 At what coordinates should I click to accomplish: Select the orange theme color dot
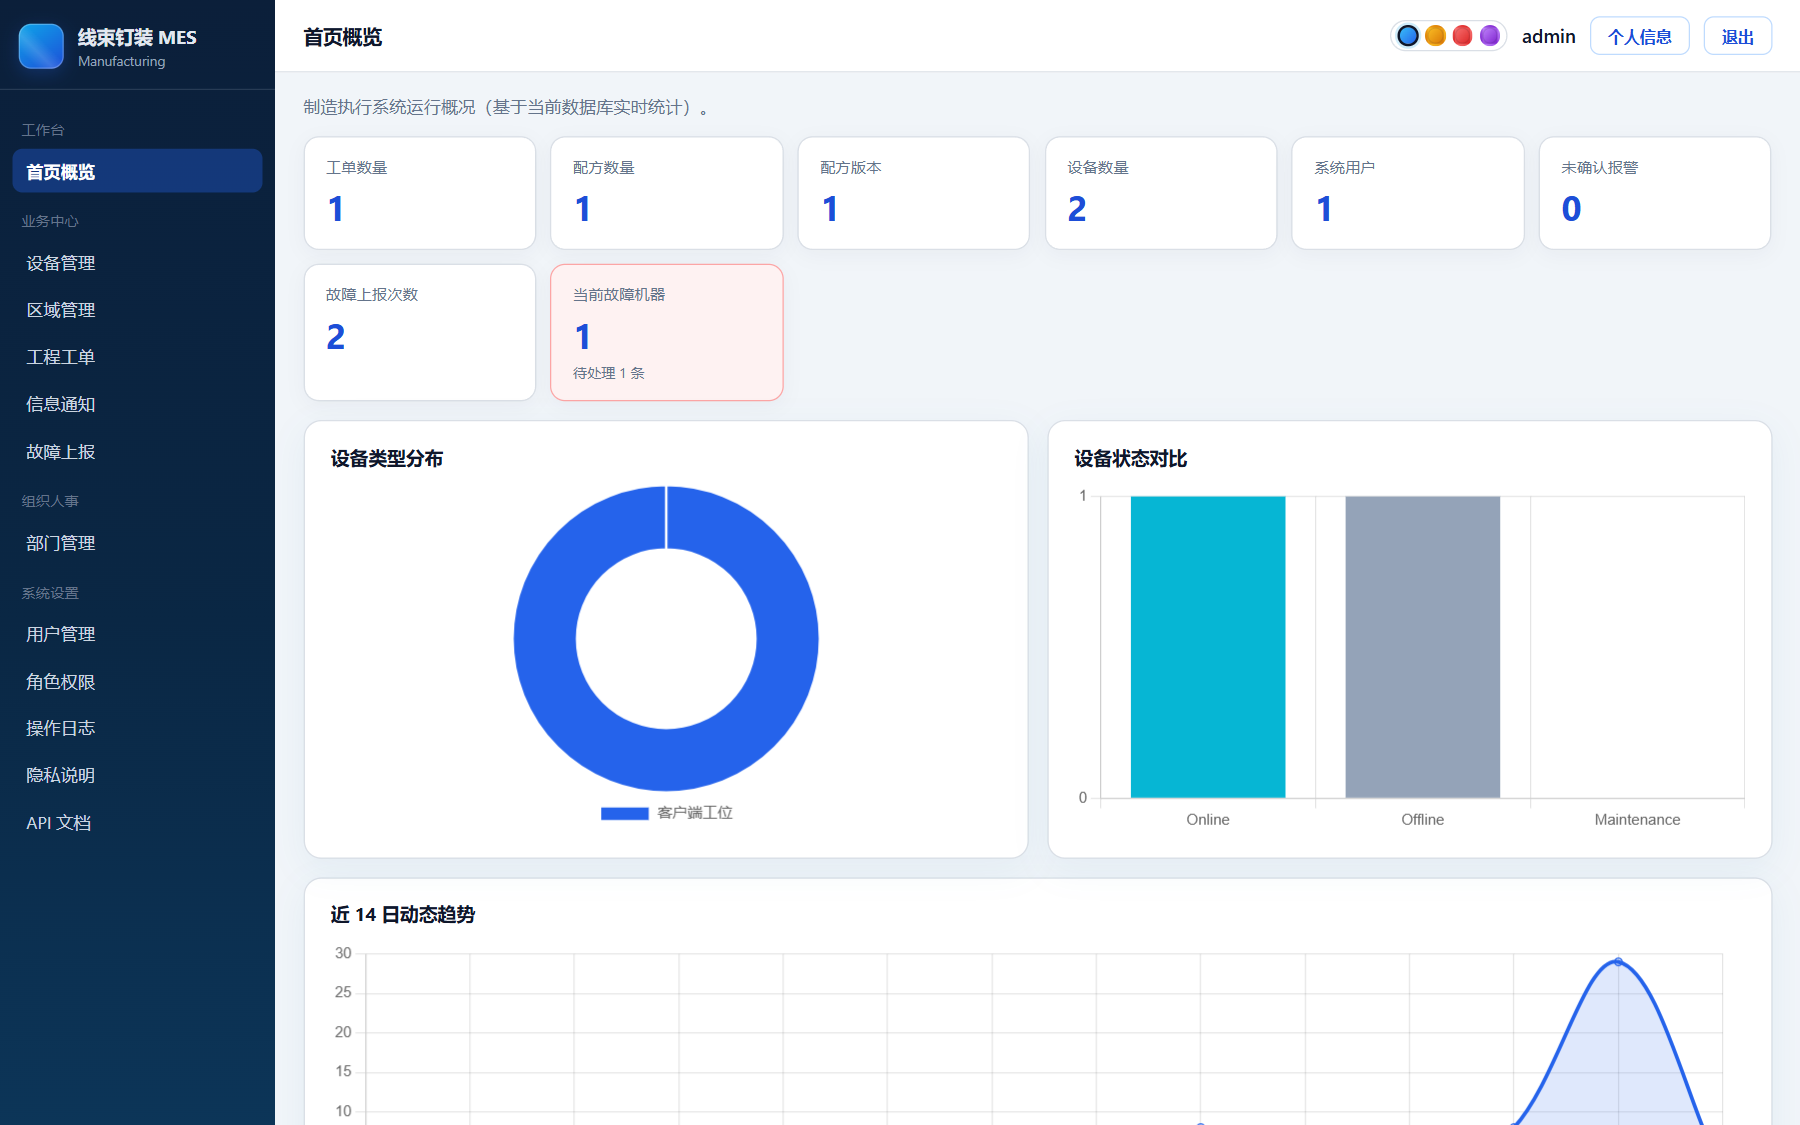point(1435,36)
